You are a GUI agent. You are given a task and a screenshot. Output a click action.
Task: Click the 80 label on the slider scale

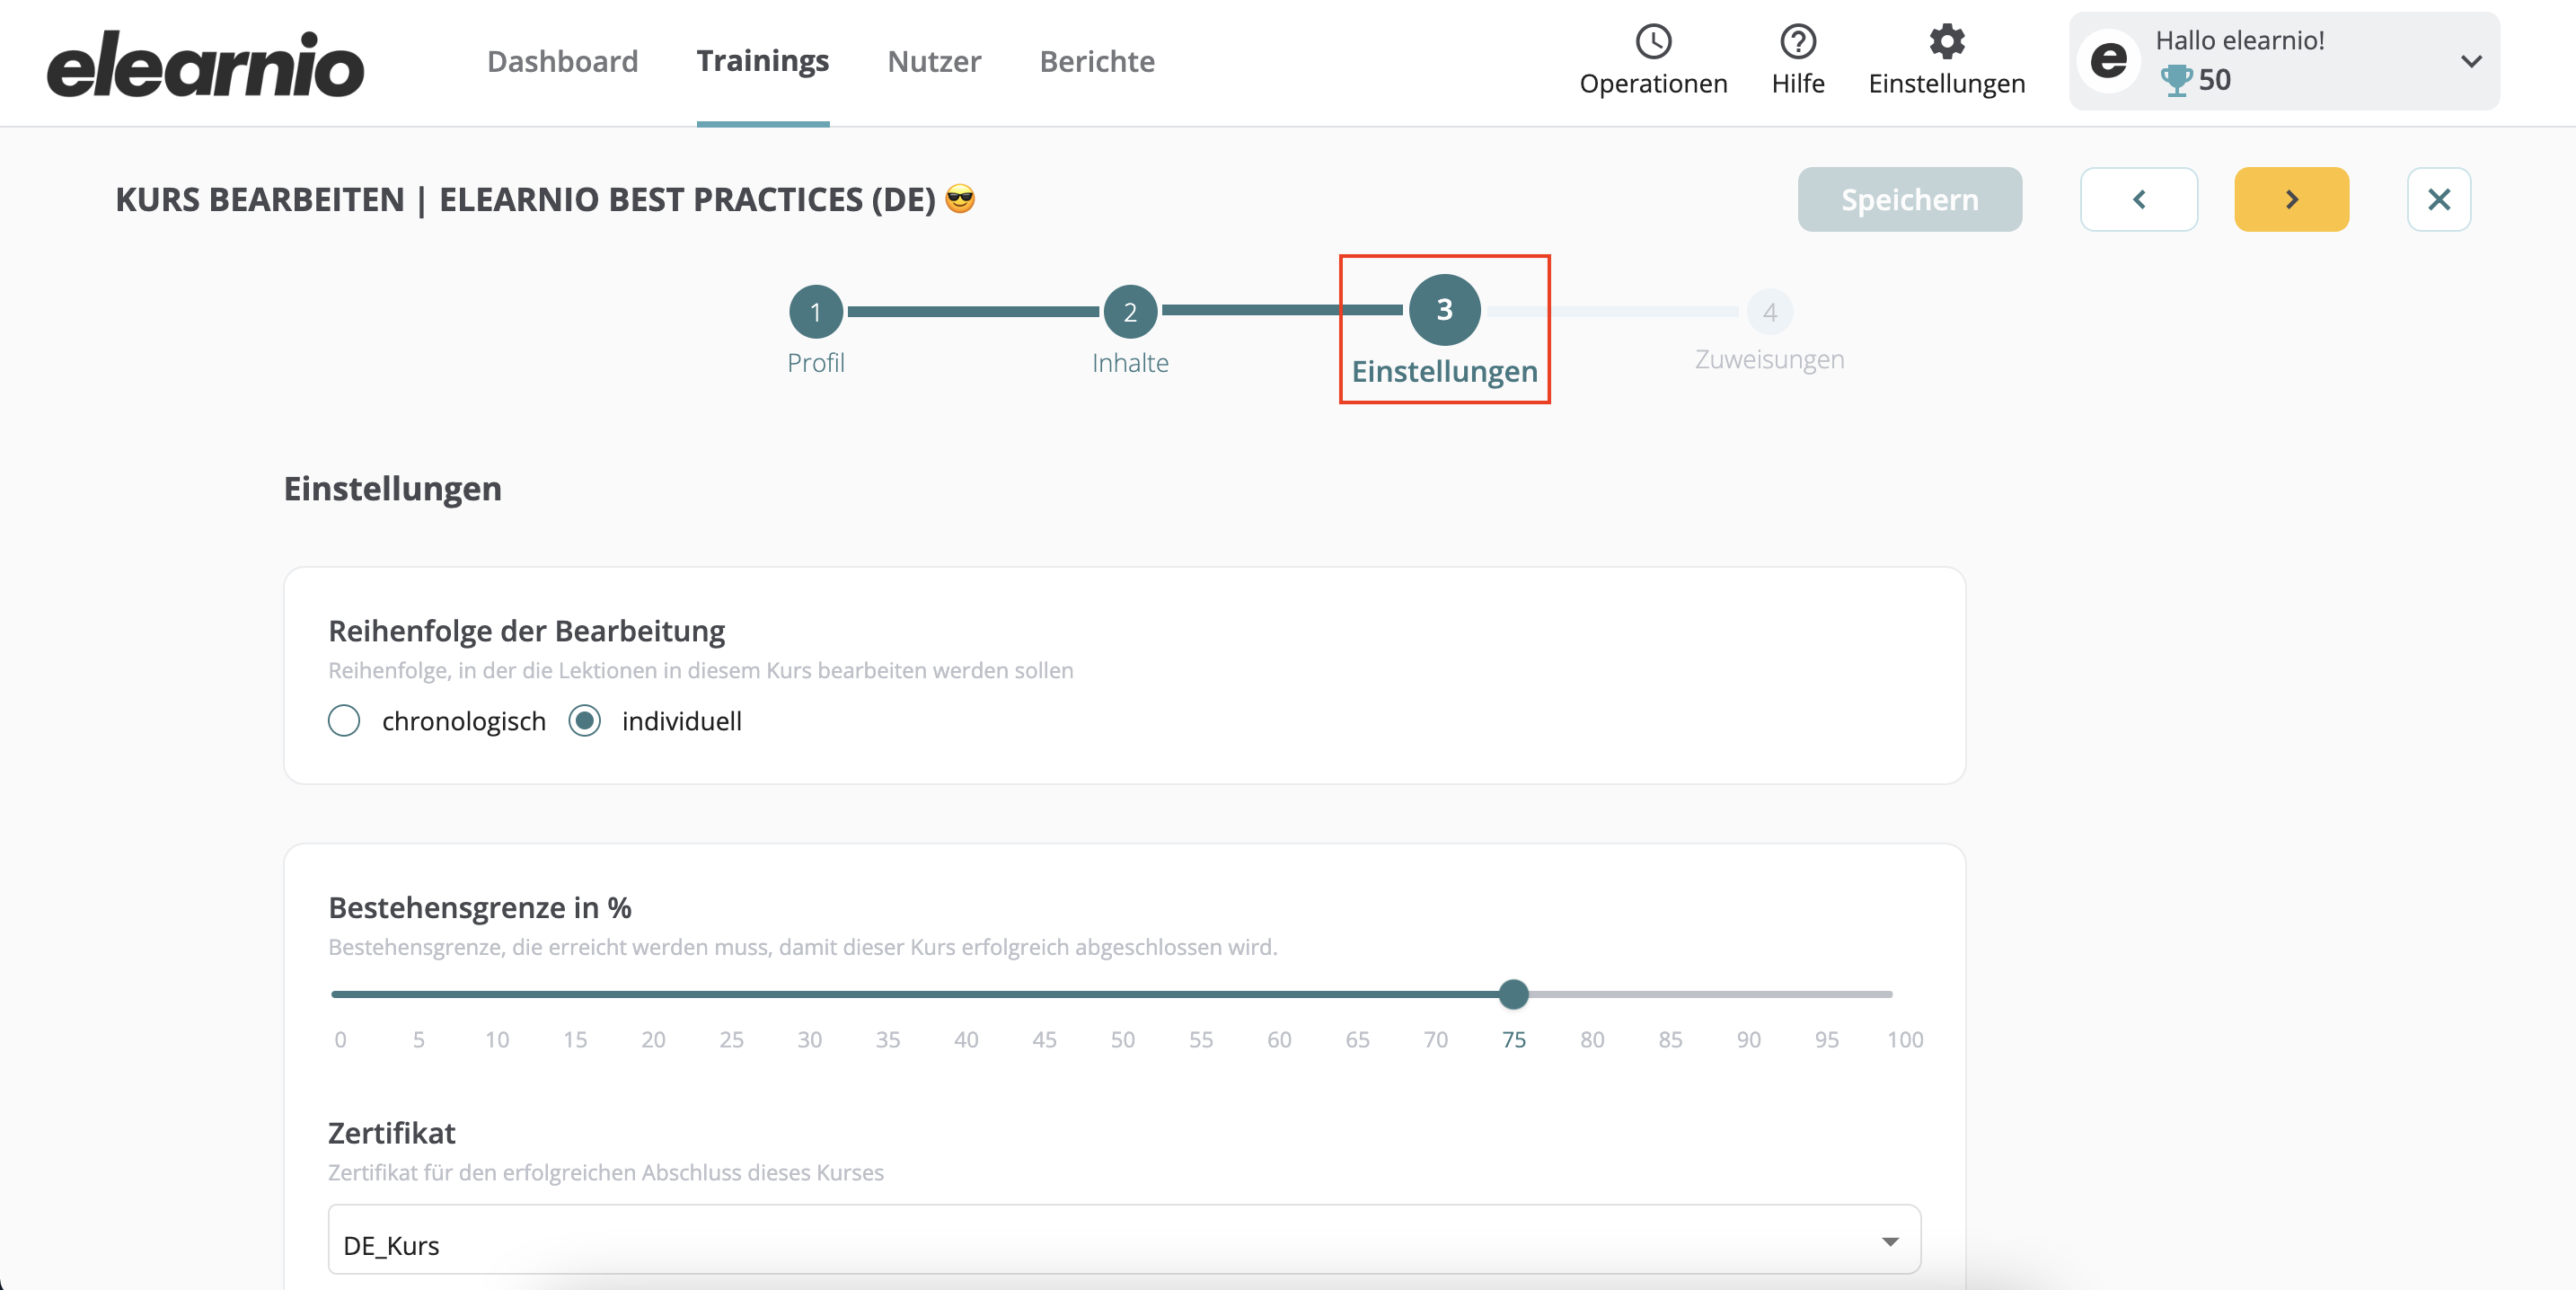(x=1592, y=1039)
